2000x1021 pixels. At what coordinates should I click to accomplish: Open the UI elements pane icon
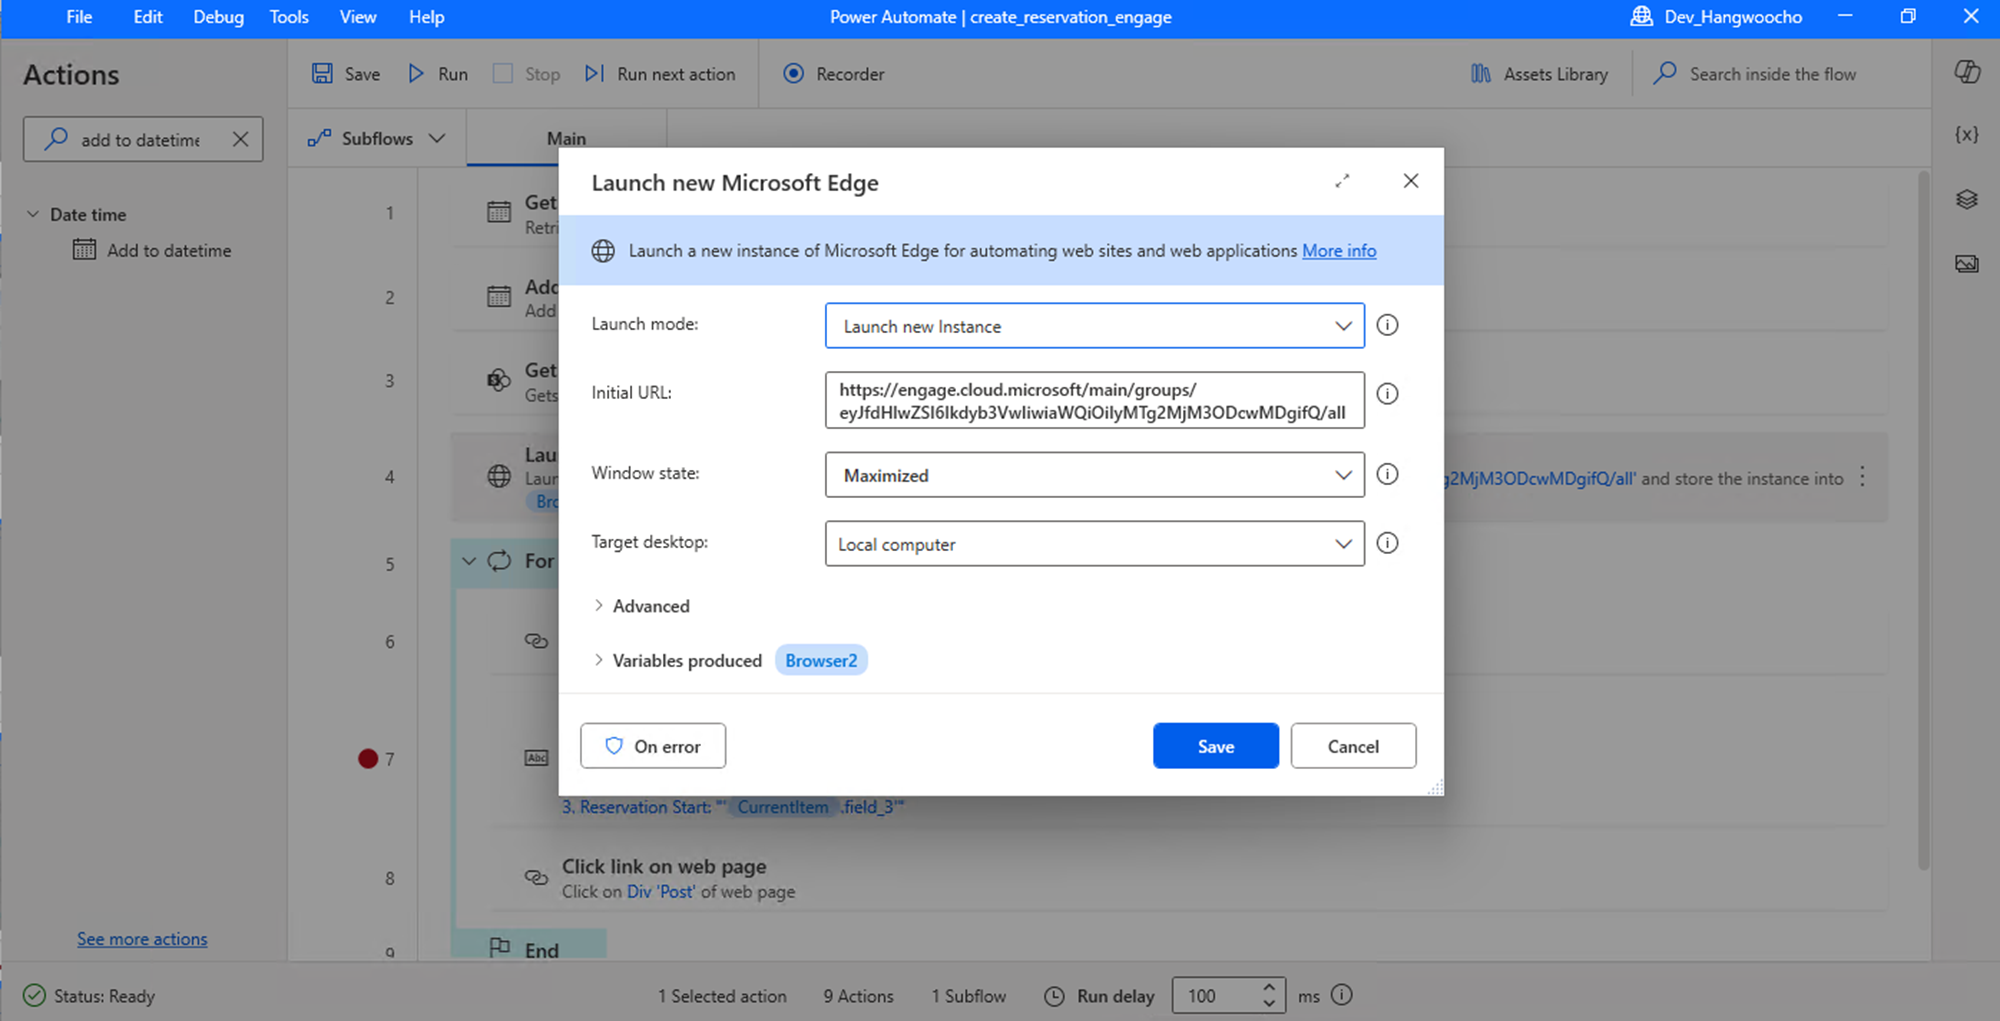(1967, 199)
